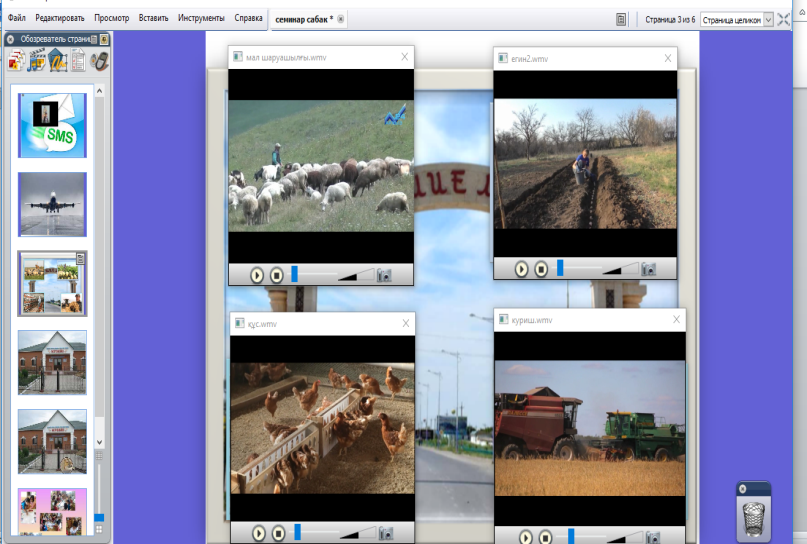807x544 pixels.
Task: Click the мал шаруашылығы.wmv title icon
Action: pos(238,57)
